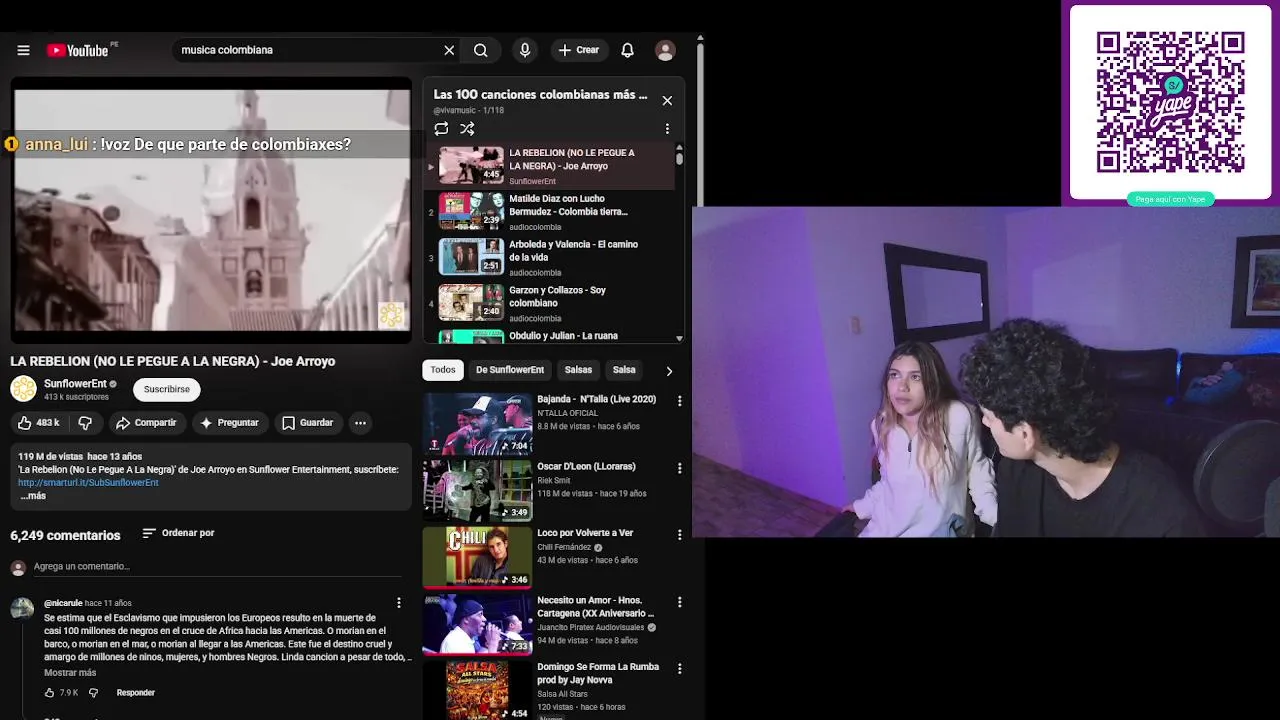Open the Ordenar por comments sort
The width and height of the screenshot is (1280, 720).
[178, 533]
